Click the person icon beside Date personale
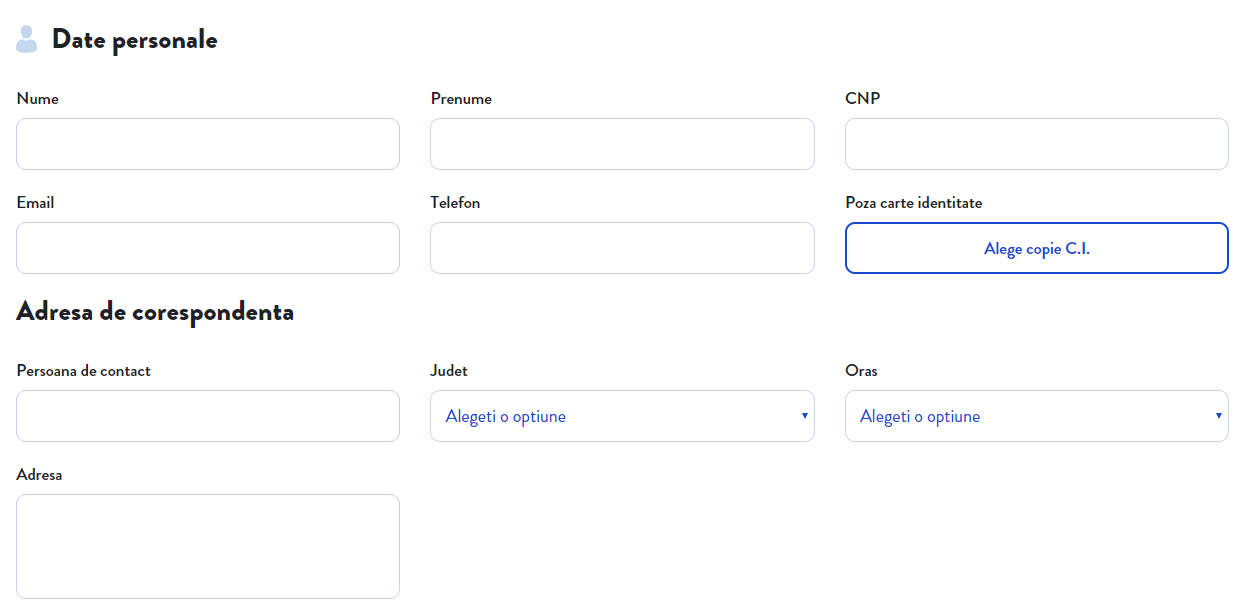Image resolution: width=1239 pixels, height=609 pixels. 27,39
